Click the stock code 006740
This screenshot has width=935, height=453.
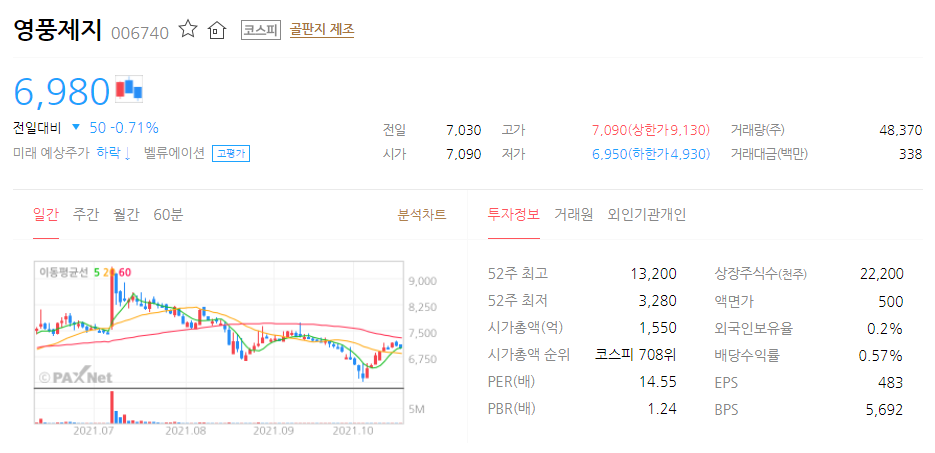pos(140,32)
